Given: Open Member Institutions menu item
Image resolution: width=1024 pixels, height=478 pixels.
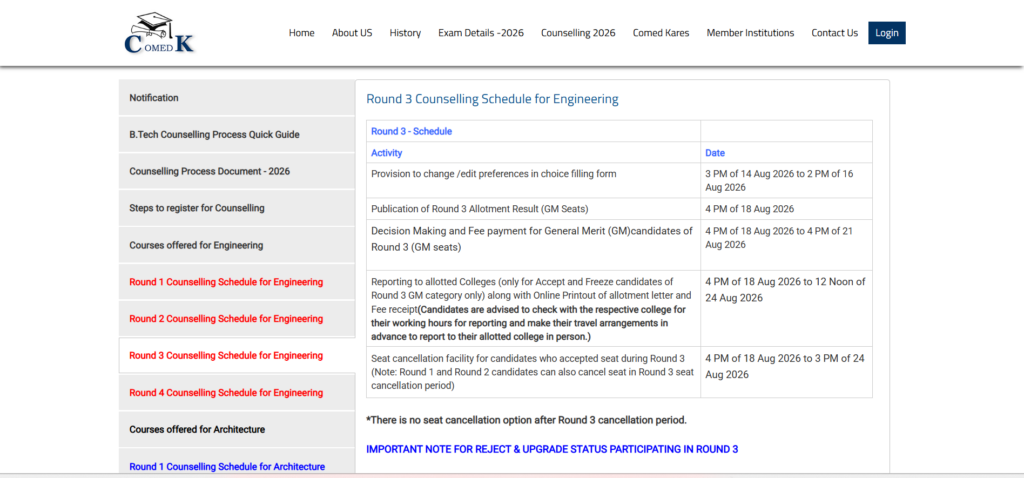Looking at the screenshot, I should [750, 33].
